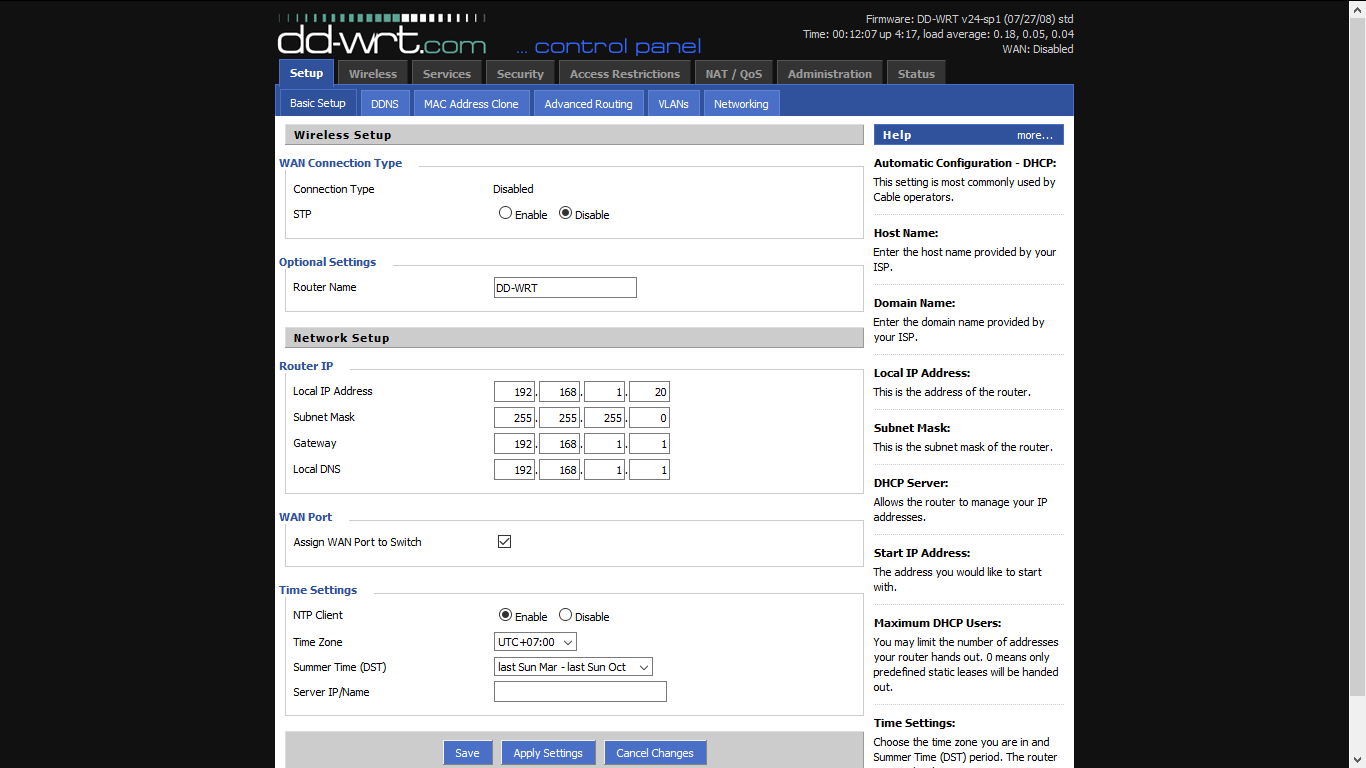Screen dimensions: 1366x768
Task: Click the NTP Server IP/Name field
Action: 580,692
